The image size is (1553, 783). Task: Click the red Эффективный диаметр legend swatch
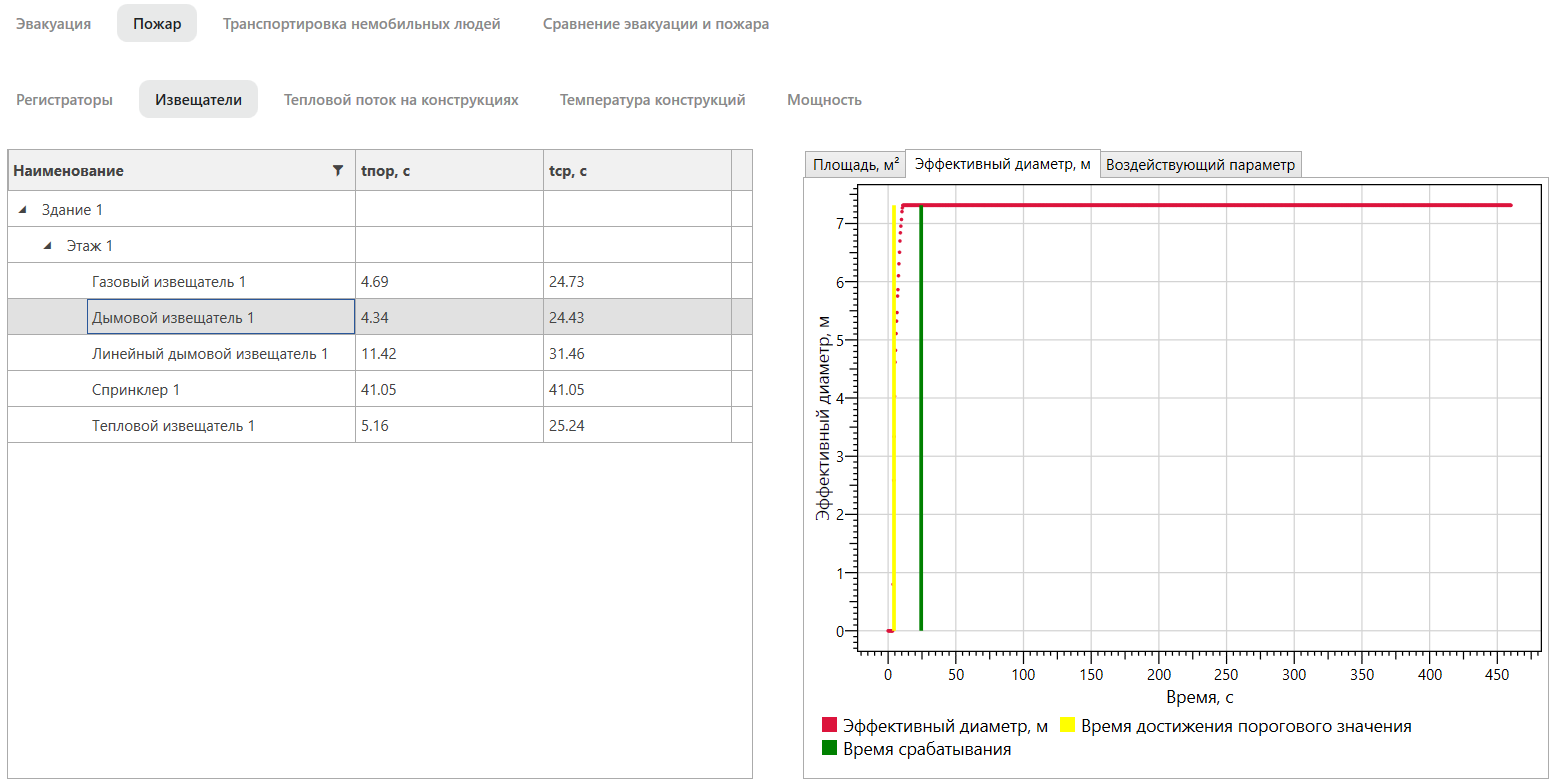(829, 726)
